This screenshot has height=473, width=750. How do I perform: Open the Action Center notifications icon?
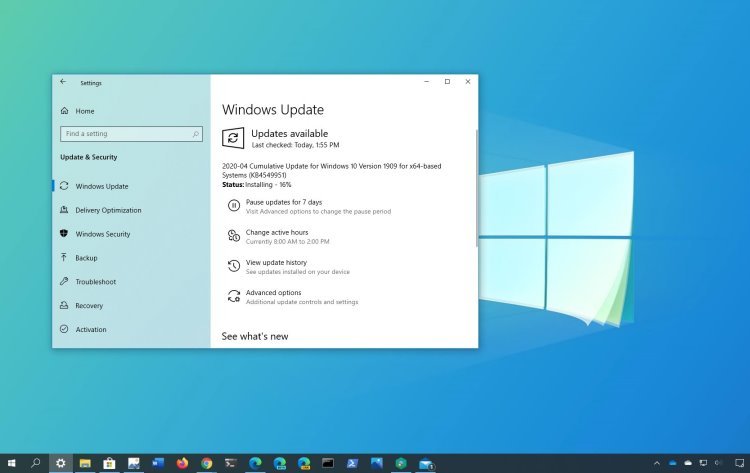pyautogui.click(x=739, y=463)
